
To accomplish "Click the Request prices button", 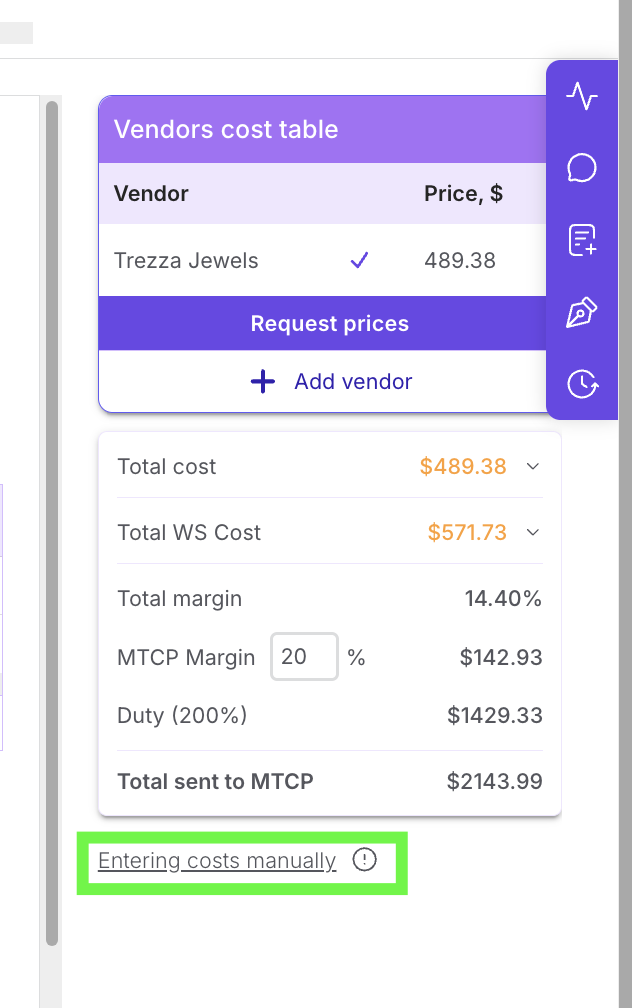I will tap(329, 324).
